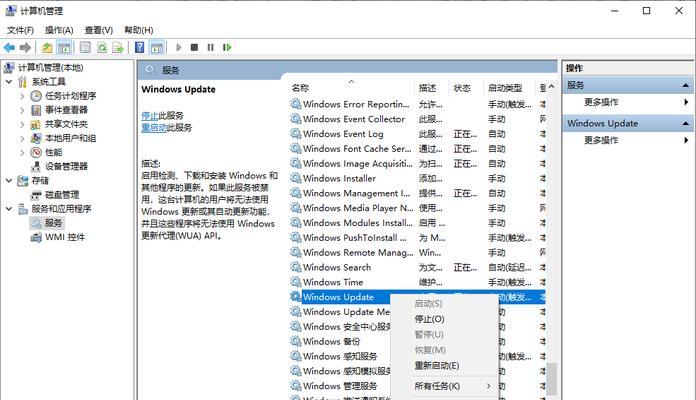Select the Windows Event Log service row
The image size is (696, 400).
[417, 134]
